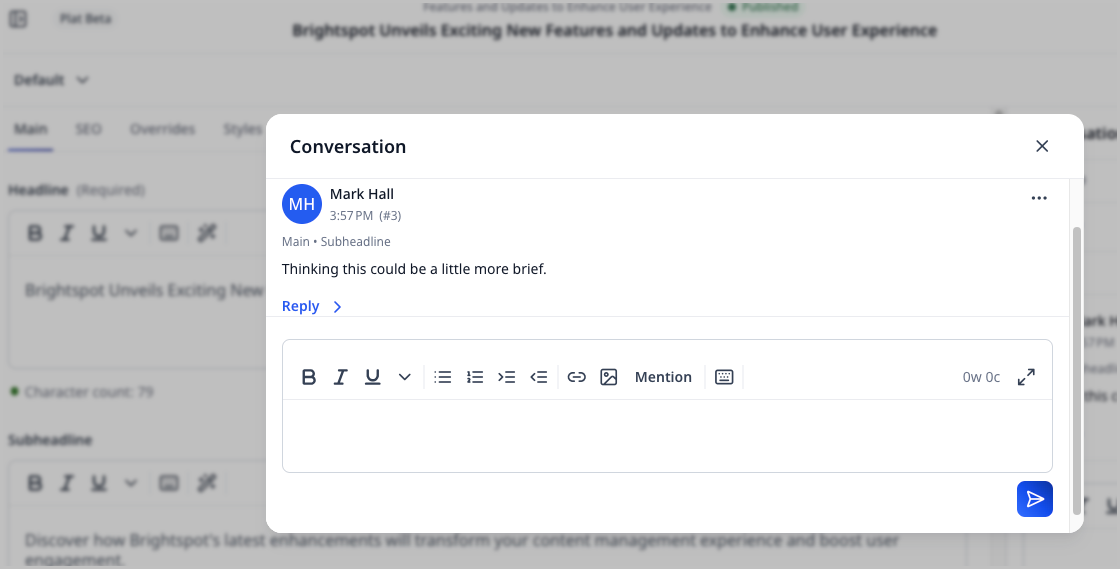This screenshot has width=1120, height=569.
Task: Click keyboard icon in Headline toolbar
Action: point(169,233)
